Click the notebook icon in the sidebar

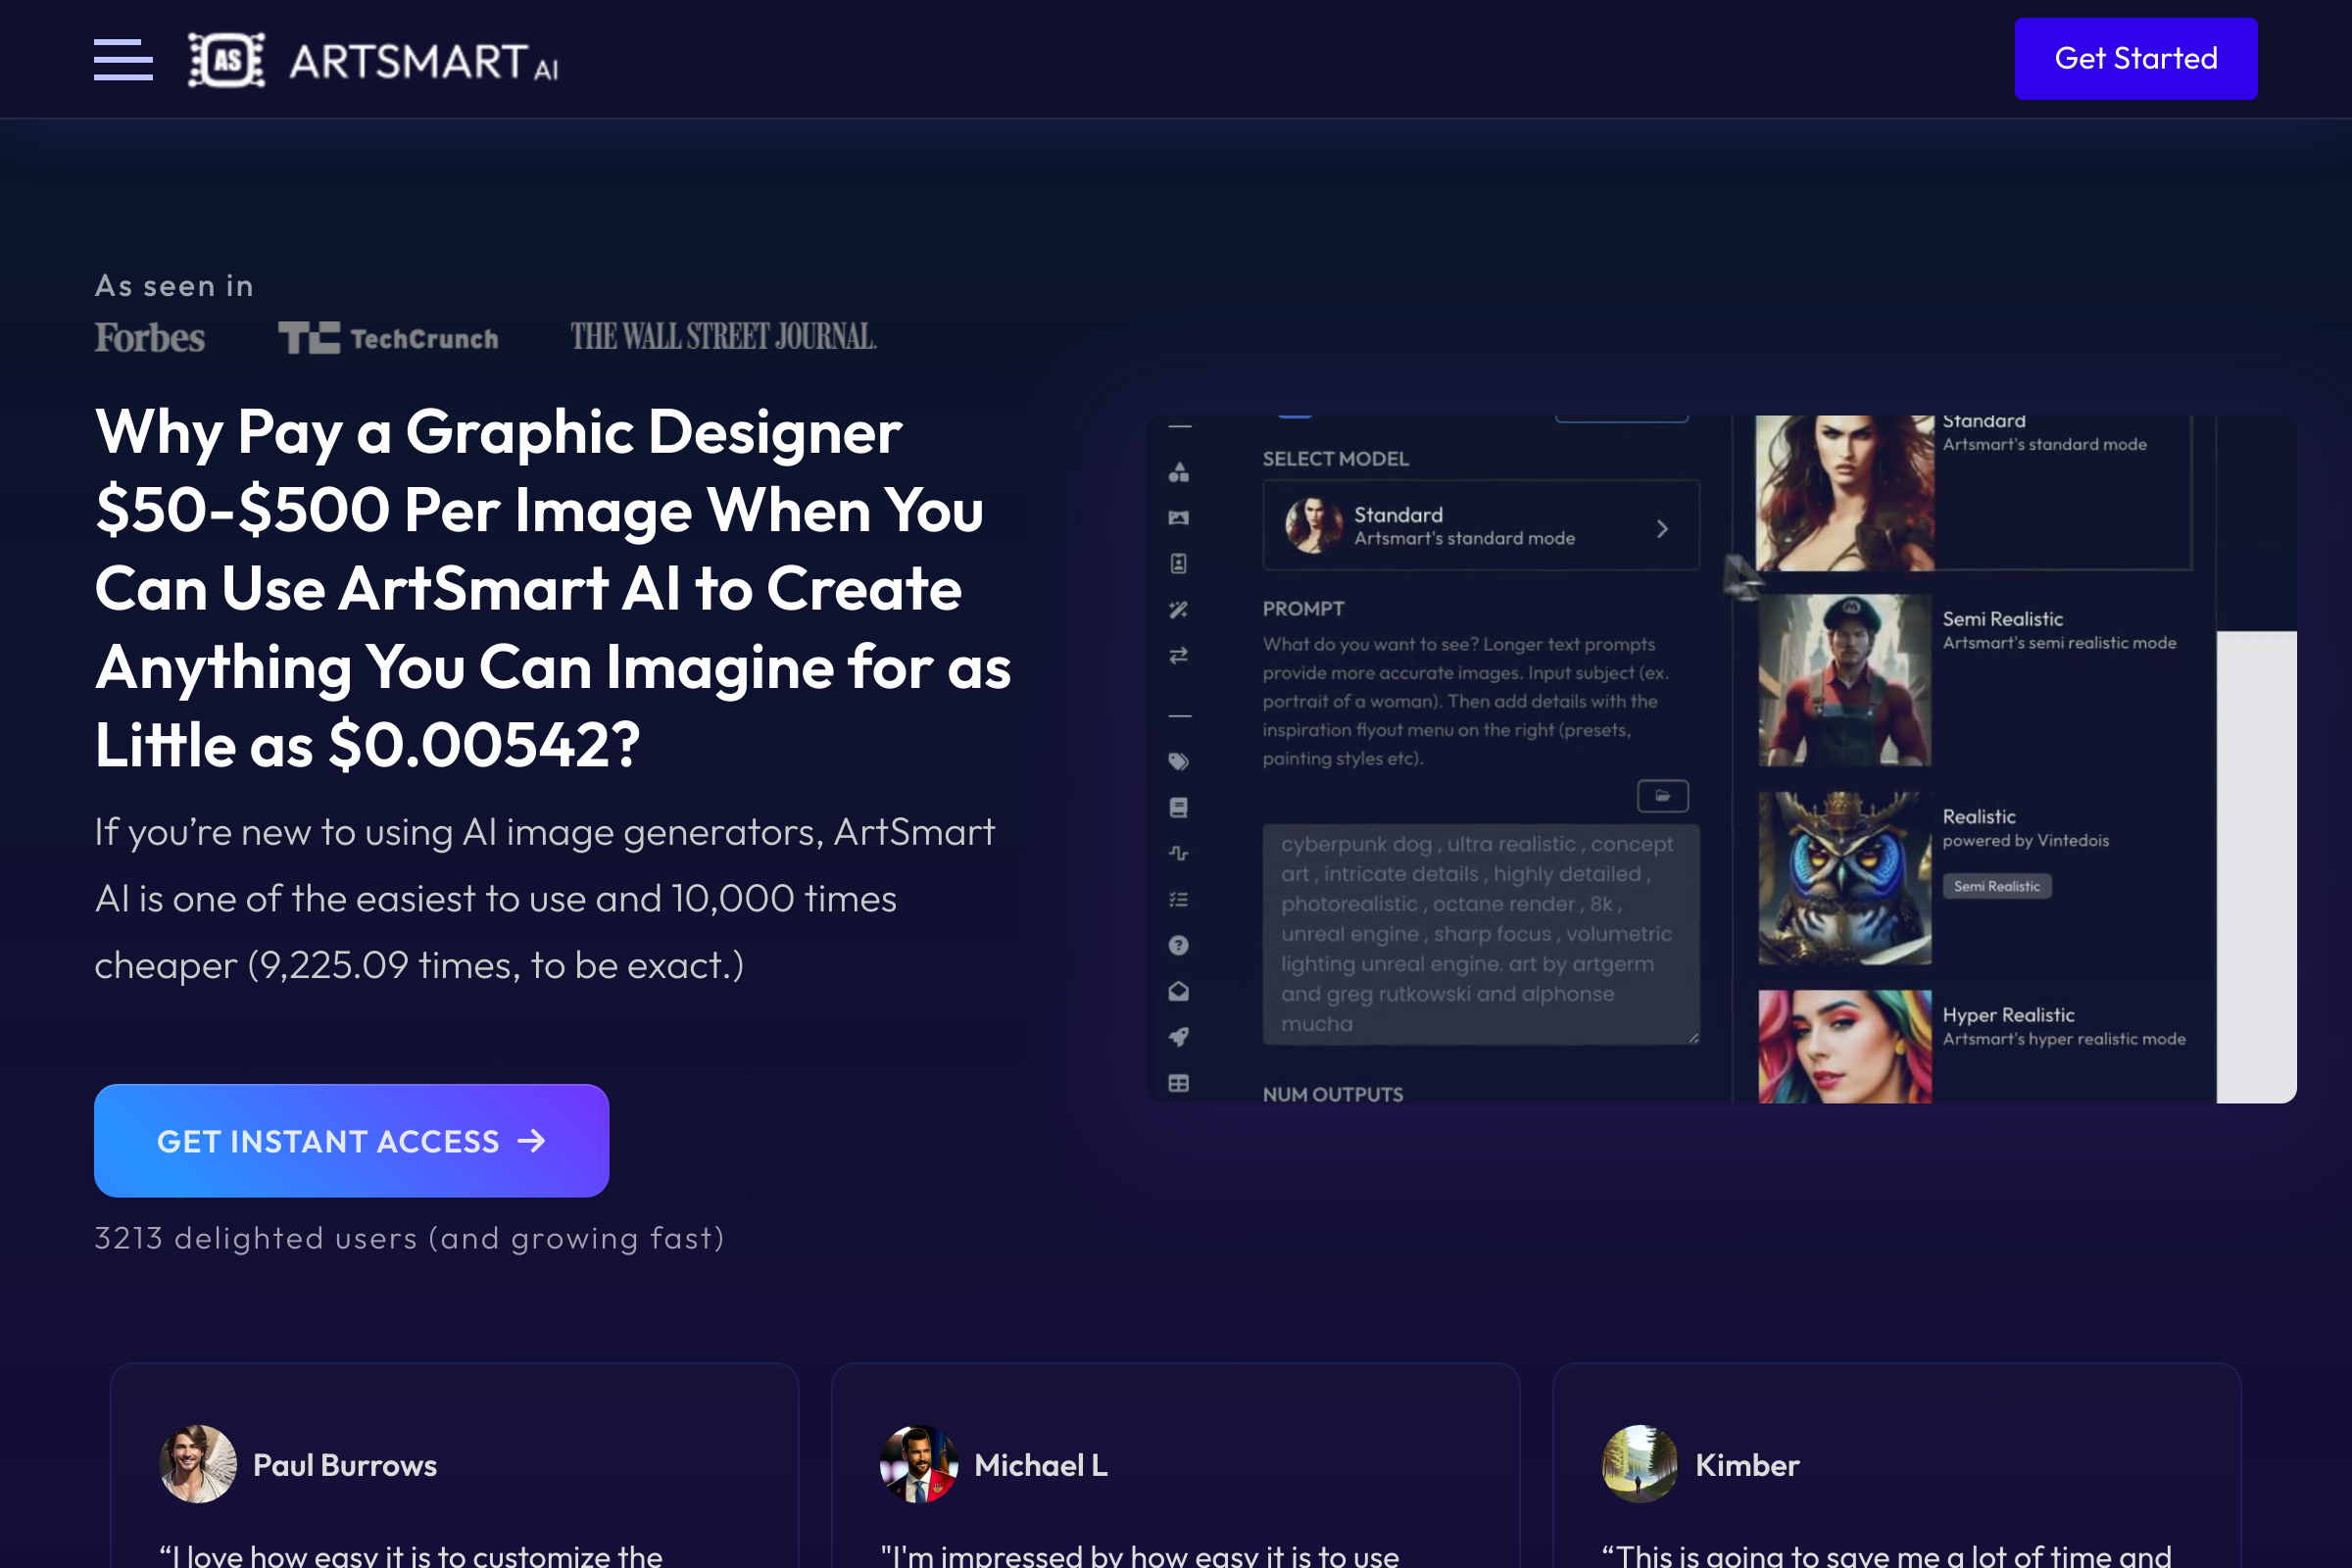point(1180,806)
